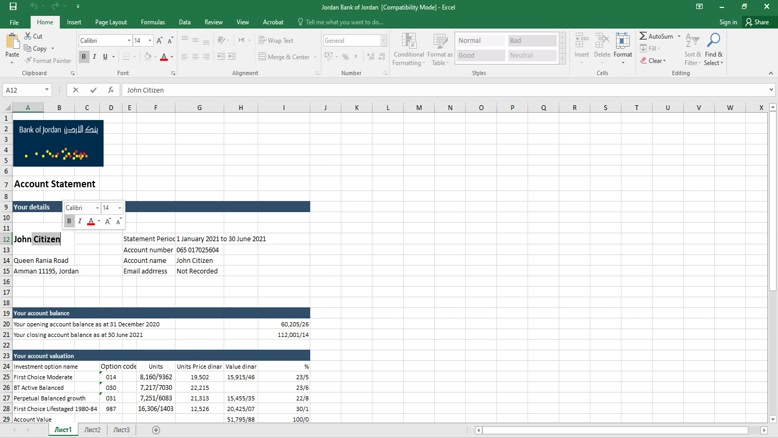Click Sign in
Screen dimensions: 778x438
pyautogui.click(x=728, y=22)
